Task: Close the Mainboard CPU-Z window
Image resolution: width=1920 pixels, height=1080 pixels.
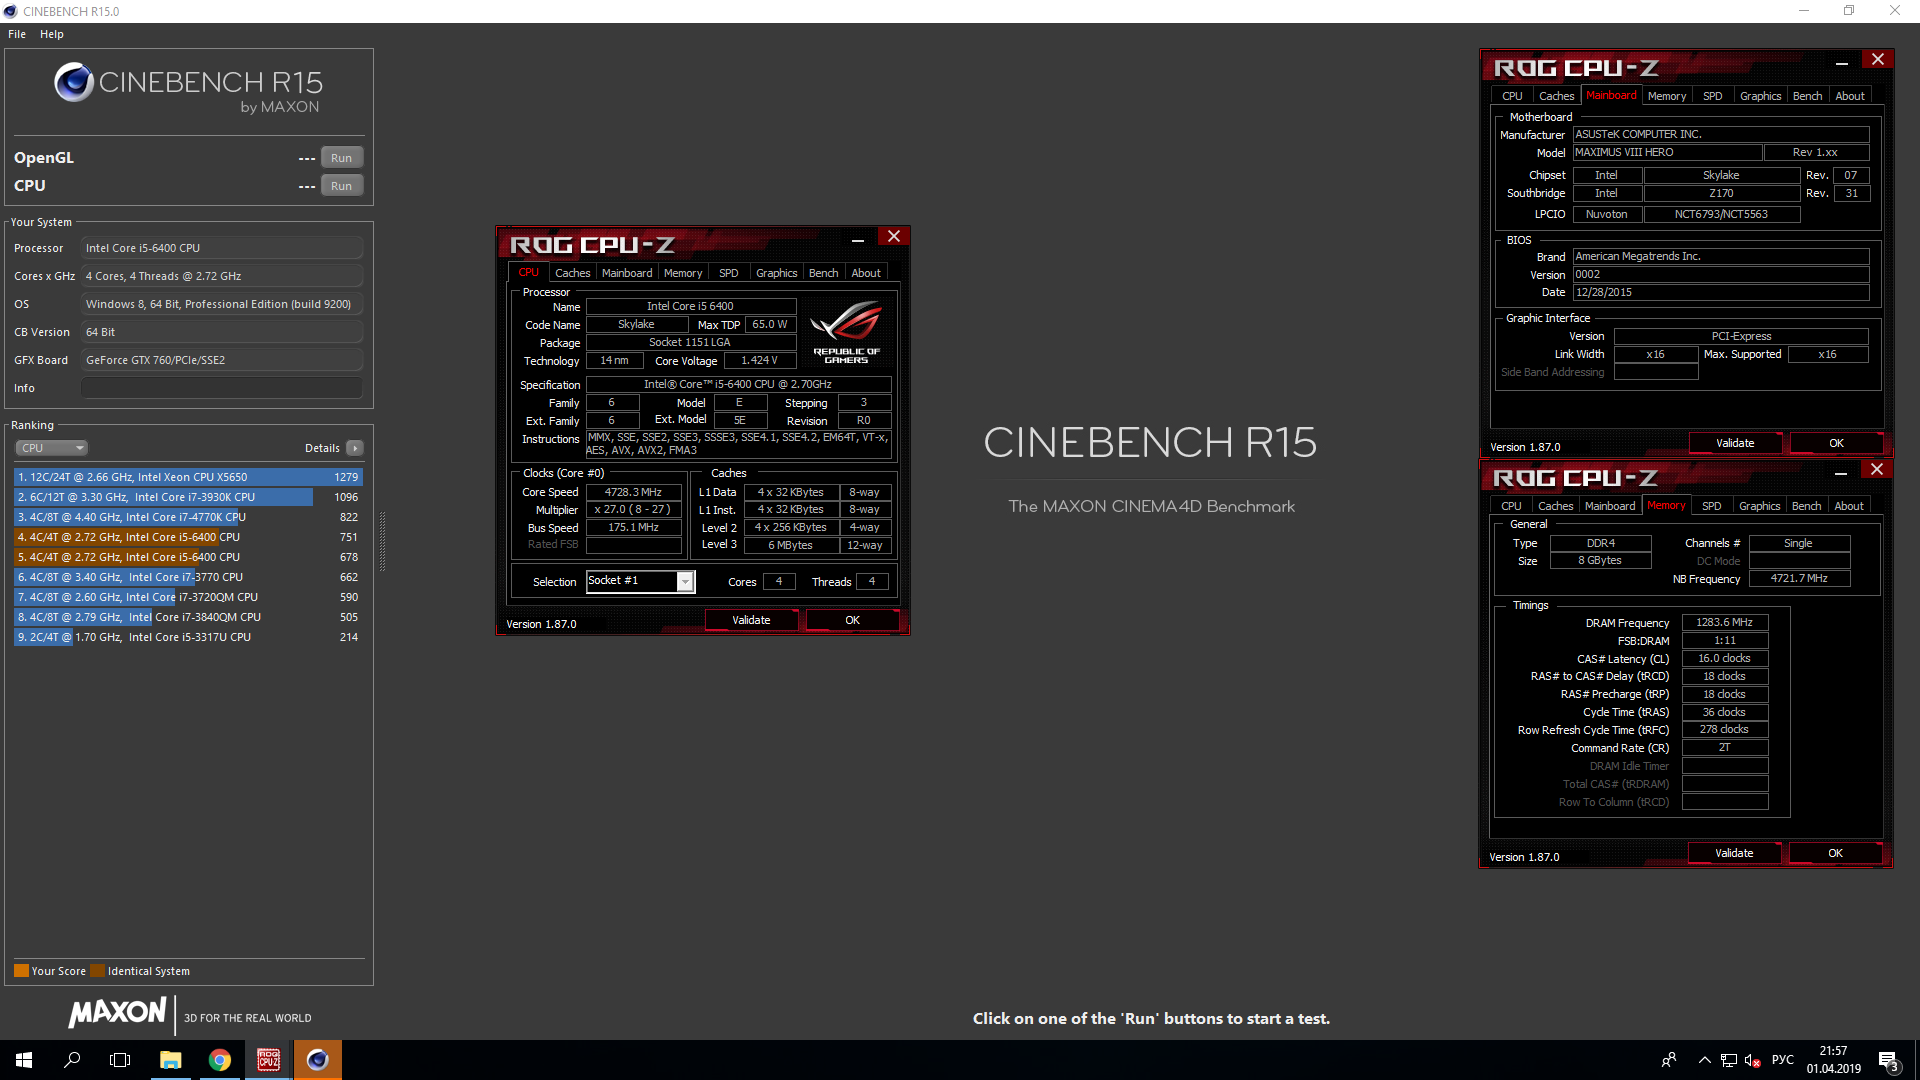Action: (1878, 60)
